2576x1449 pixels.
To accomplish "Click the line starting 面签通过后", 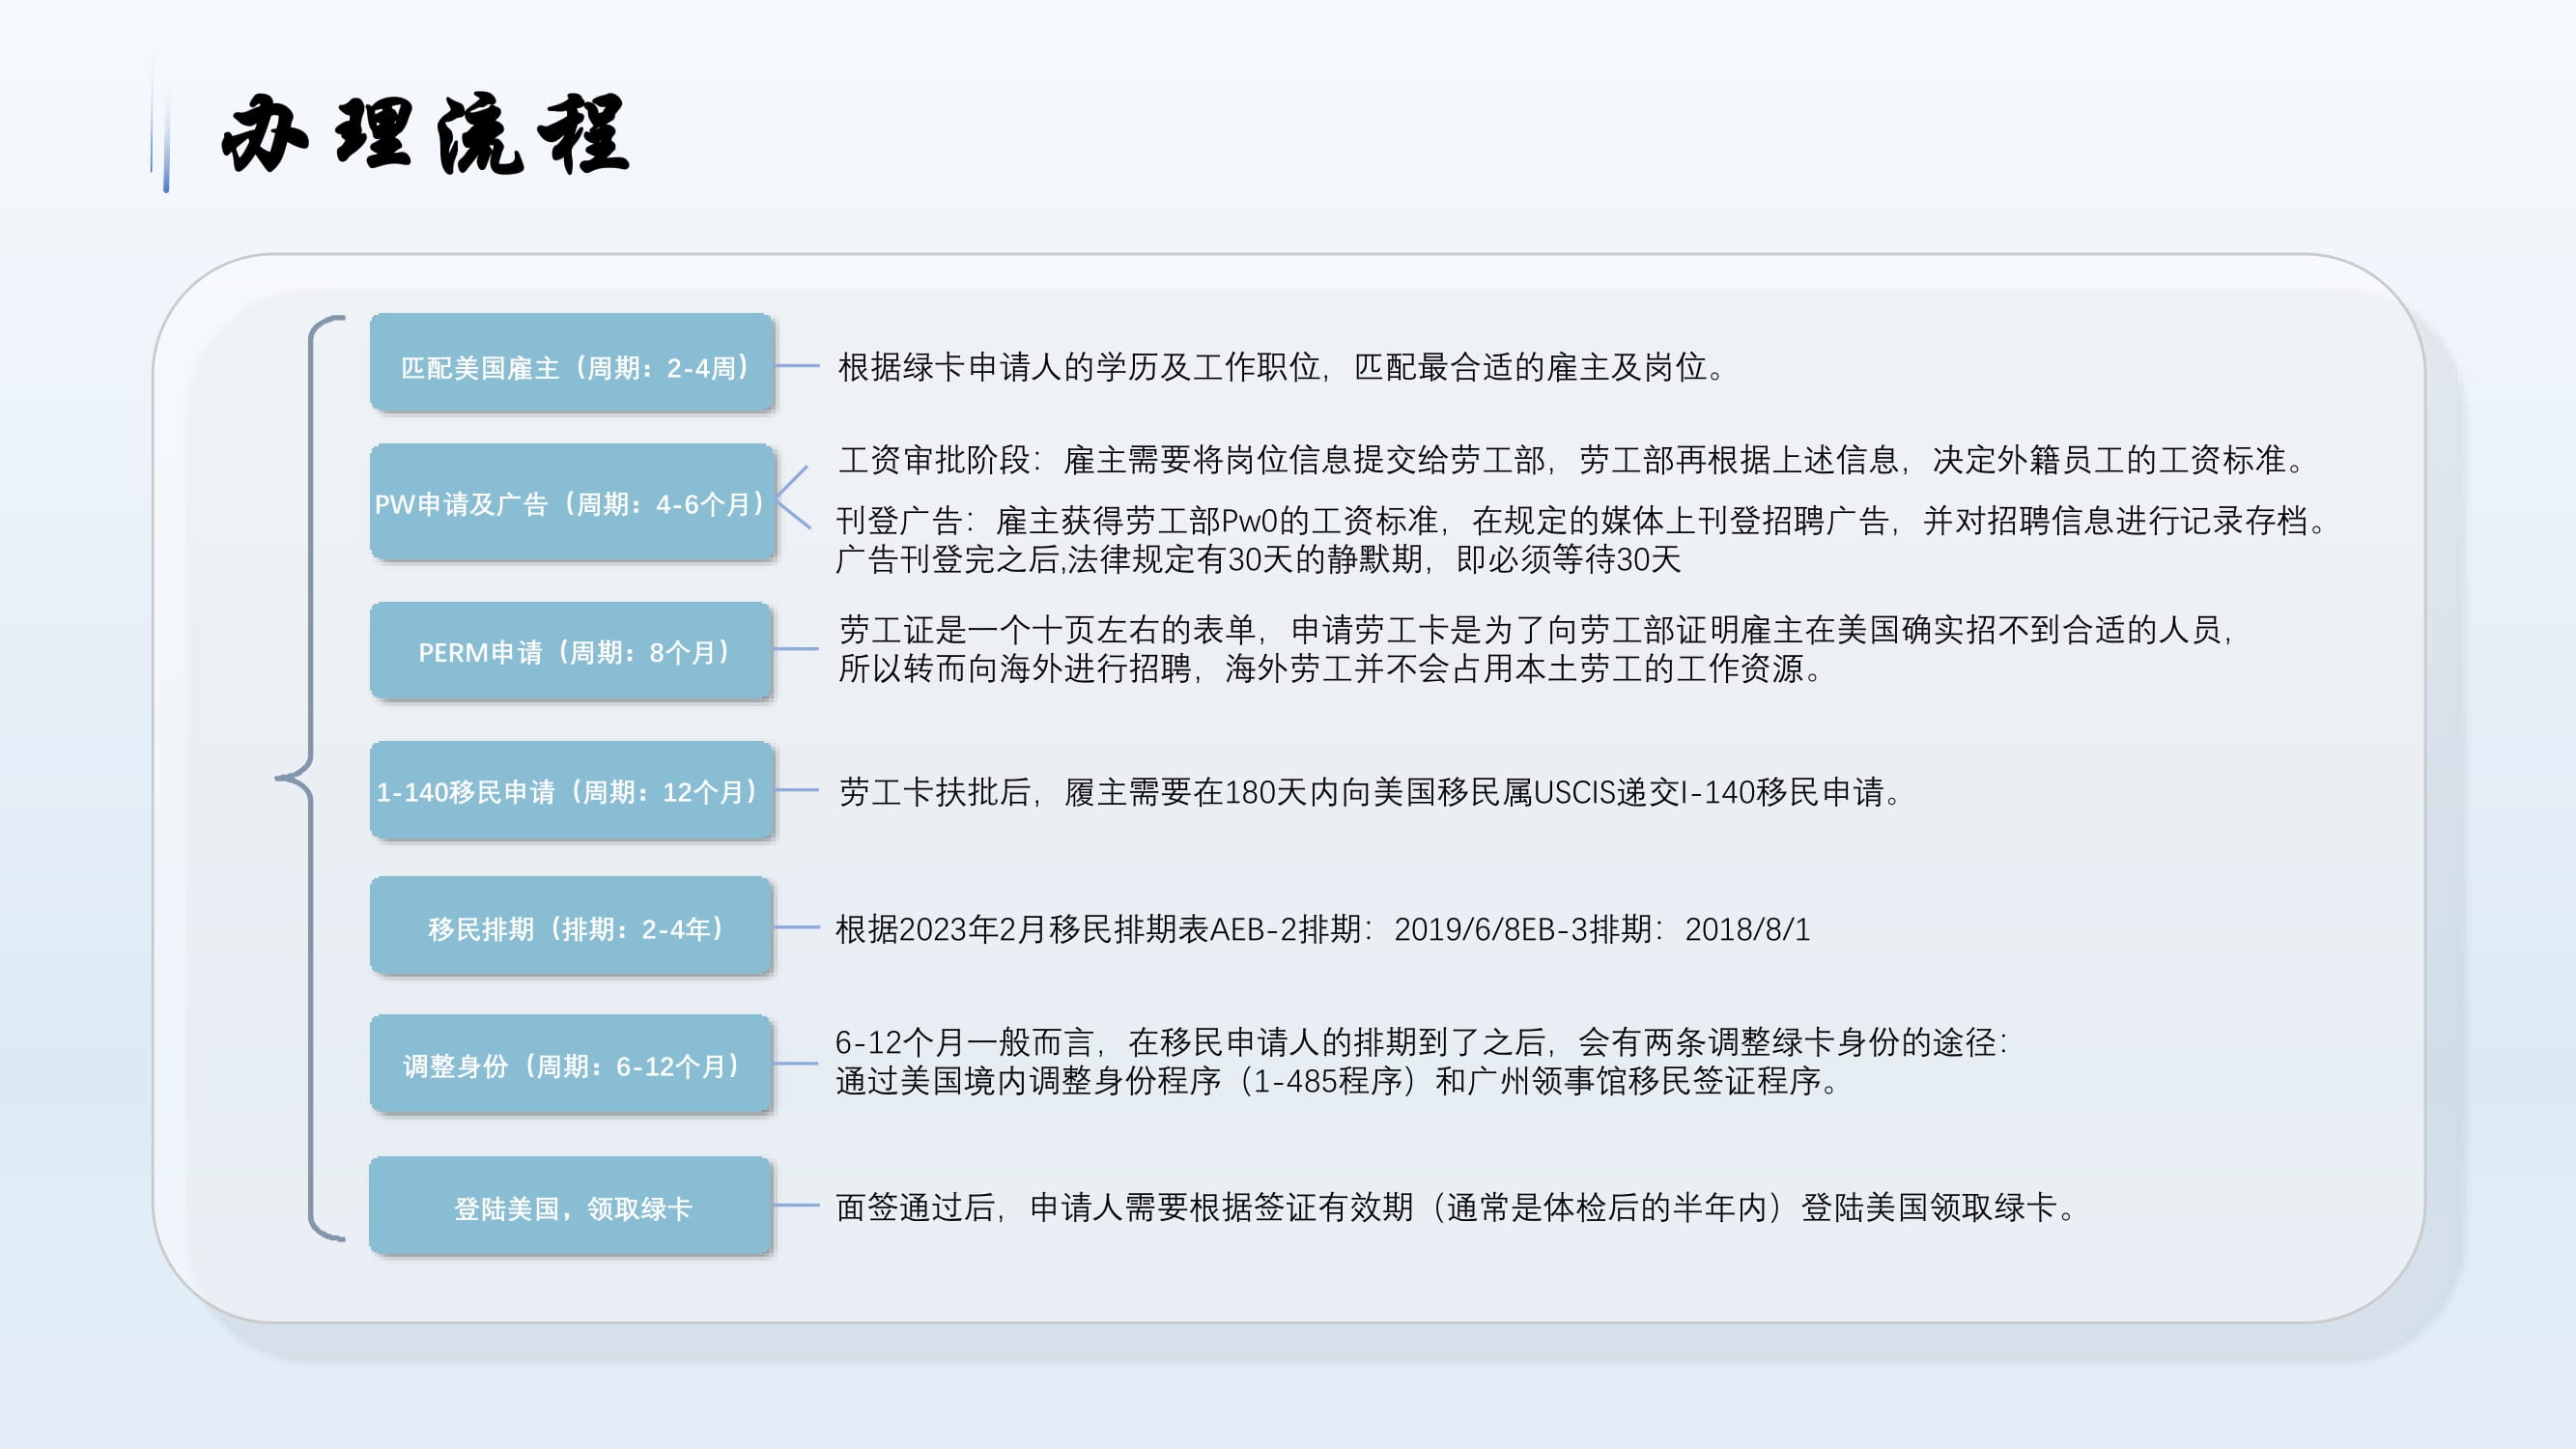I will [x=1457, y=1208].
